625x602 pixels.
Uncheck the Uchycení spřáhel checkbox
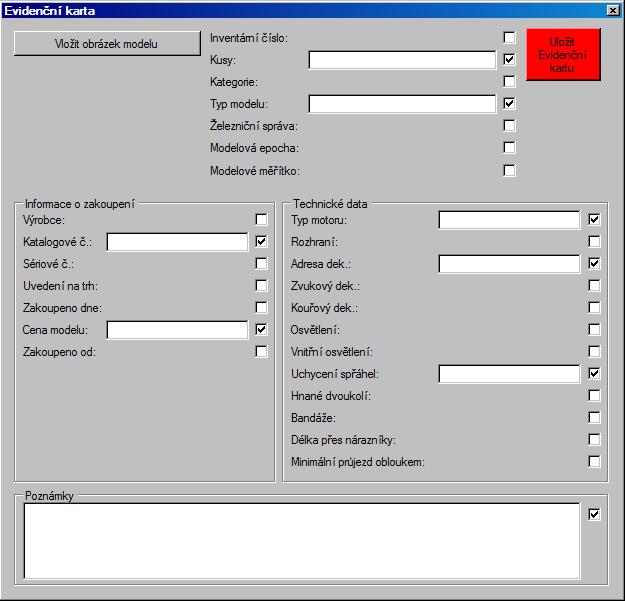(594, 373)
